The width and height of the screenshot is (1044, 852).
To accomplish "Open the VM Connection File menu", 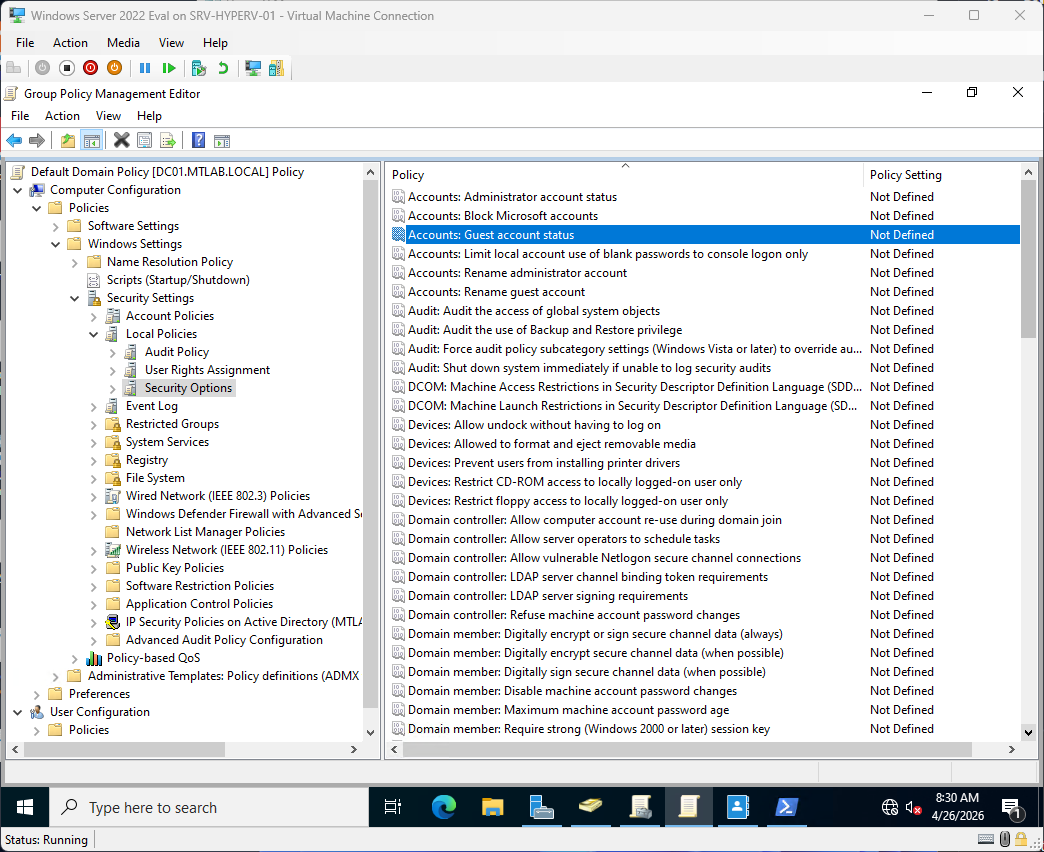I will 25,43.
